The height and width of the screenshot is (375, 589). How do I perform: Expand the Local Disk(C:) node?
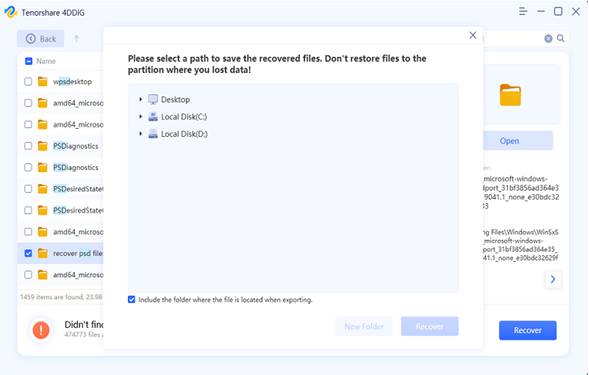pyautogui.click(x=140, y=116)
